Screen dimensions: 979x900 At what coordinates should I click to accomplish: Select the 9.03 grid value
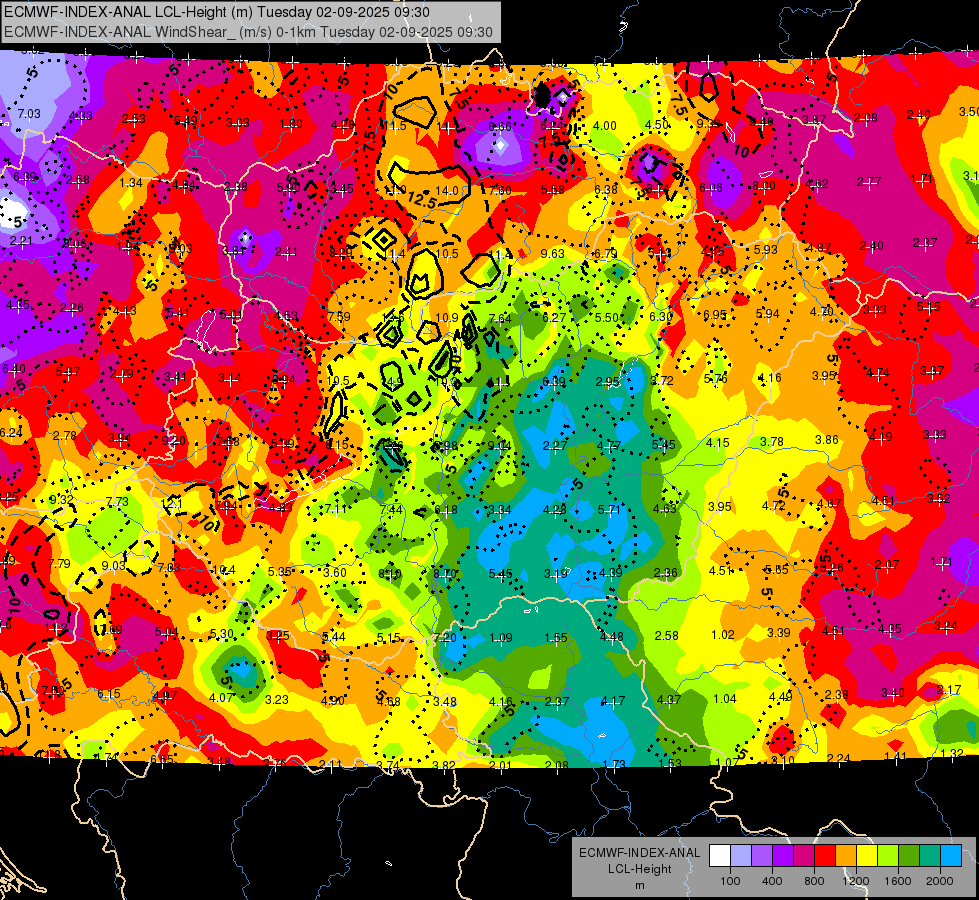click(114, 566)
